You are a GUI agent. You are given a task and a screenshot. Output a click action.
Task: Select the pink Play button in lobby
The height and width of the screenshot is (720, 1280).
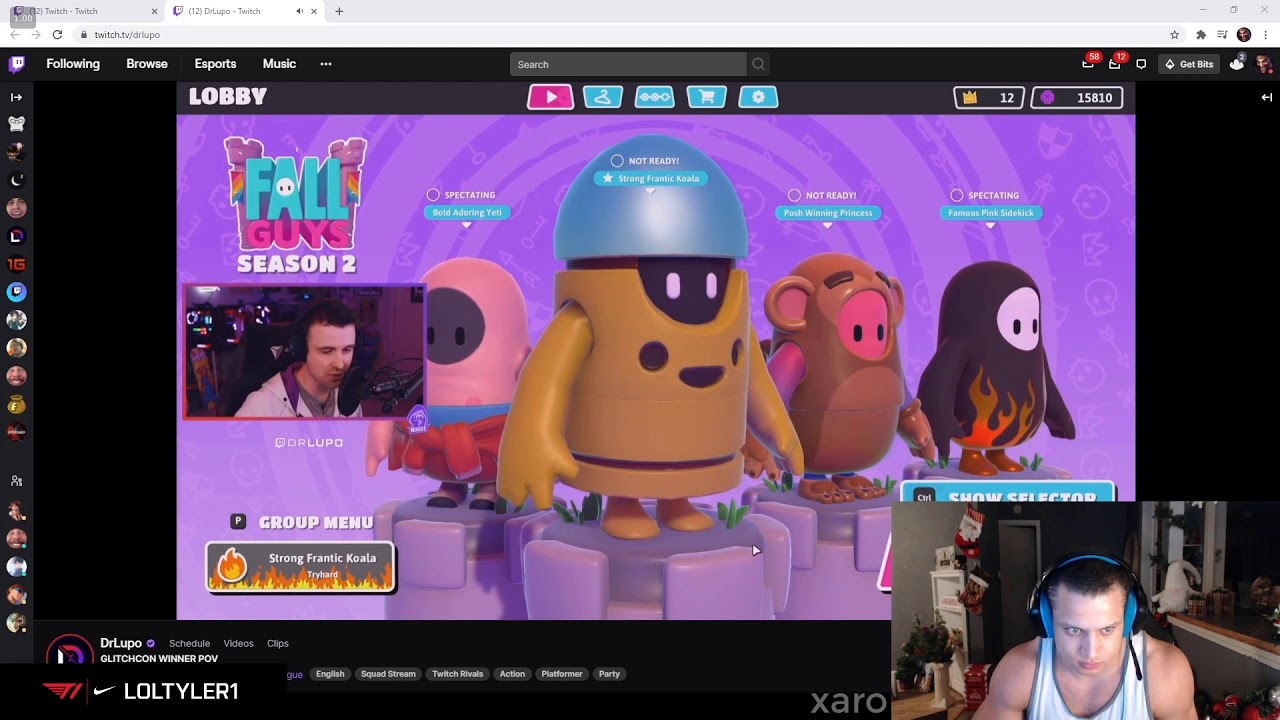(551, 97)
